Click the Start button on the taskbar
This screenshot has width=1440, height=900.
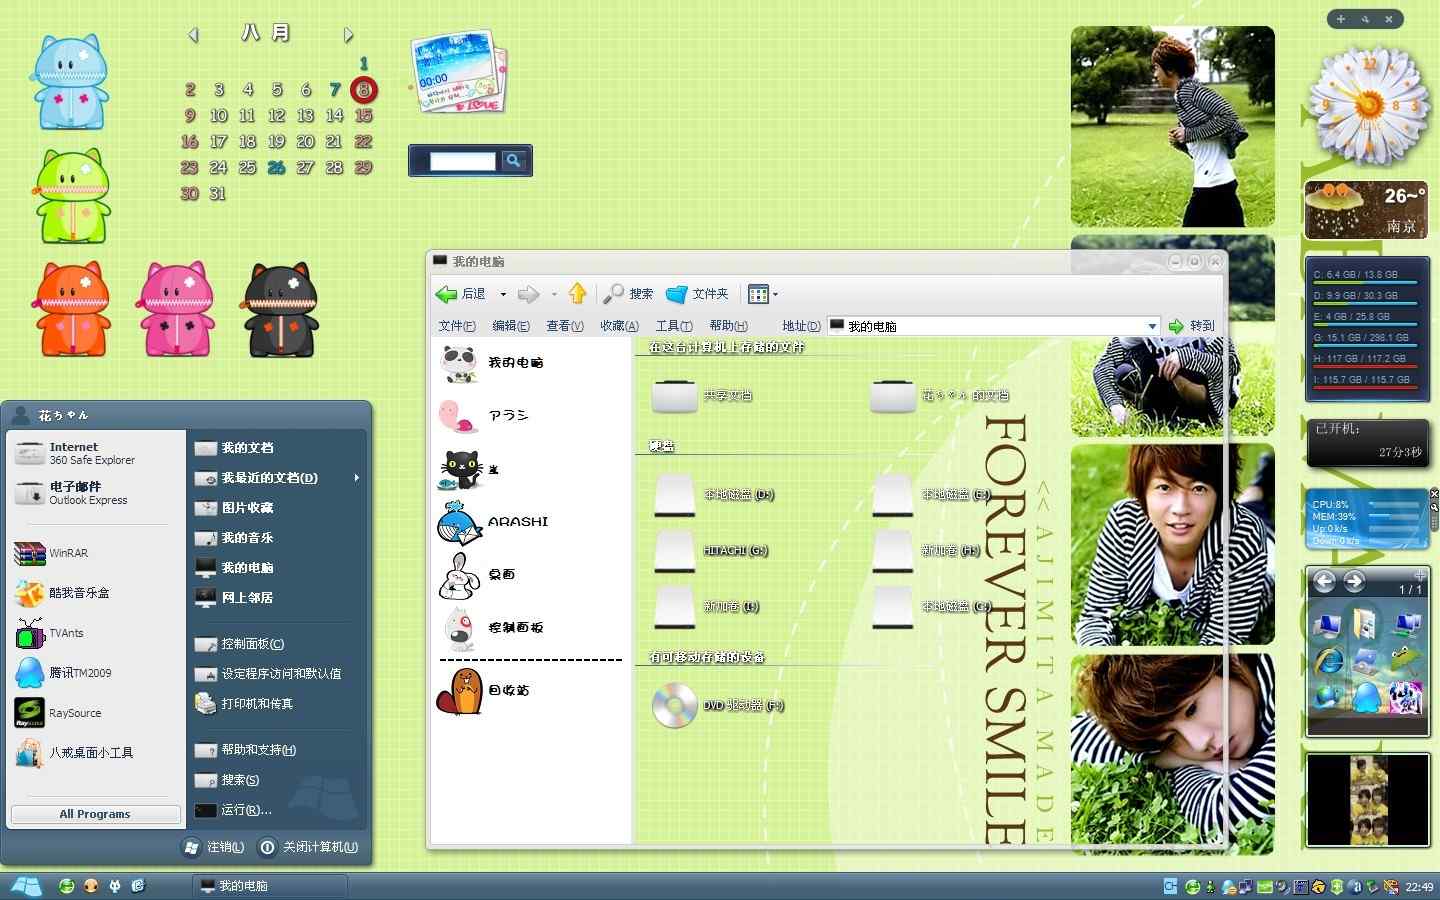coord(25,886)
